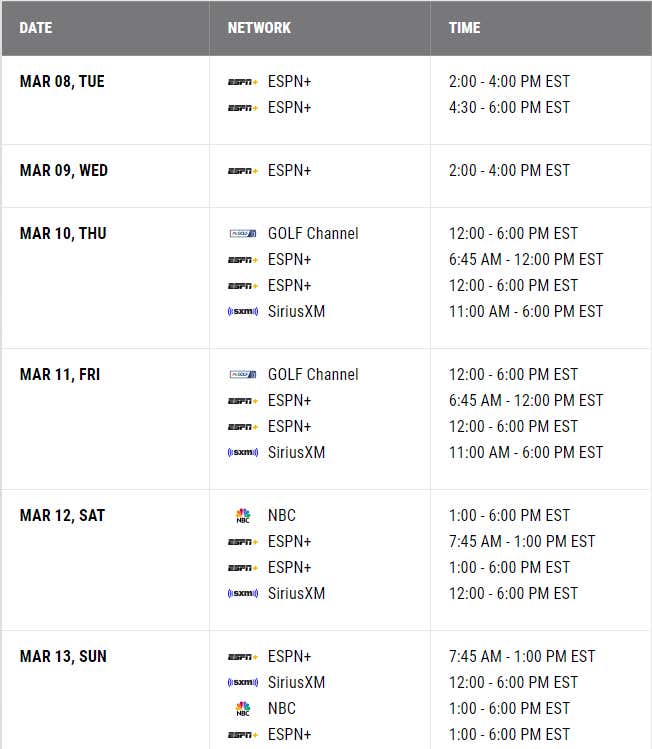This screenshot has height=749, width=652.
Task: Click the NBC peacock logo for Mar 12
Action: coord(243,515)
